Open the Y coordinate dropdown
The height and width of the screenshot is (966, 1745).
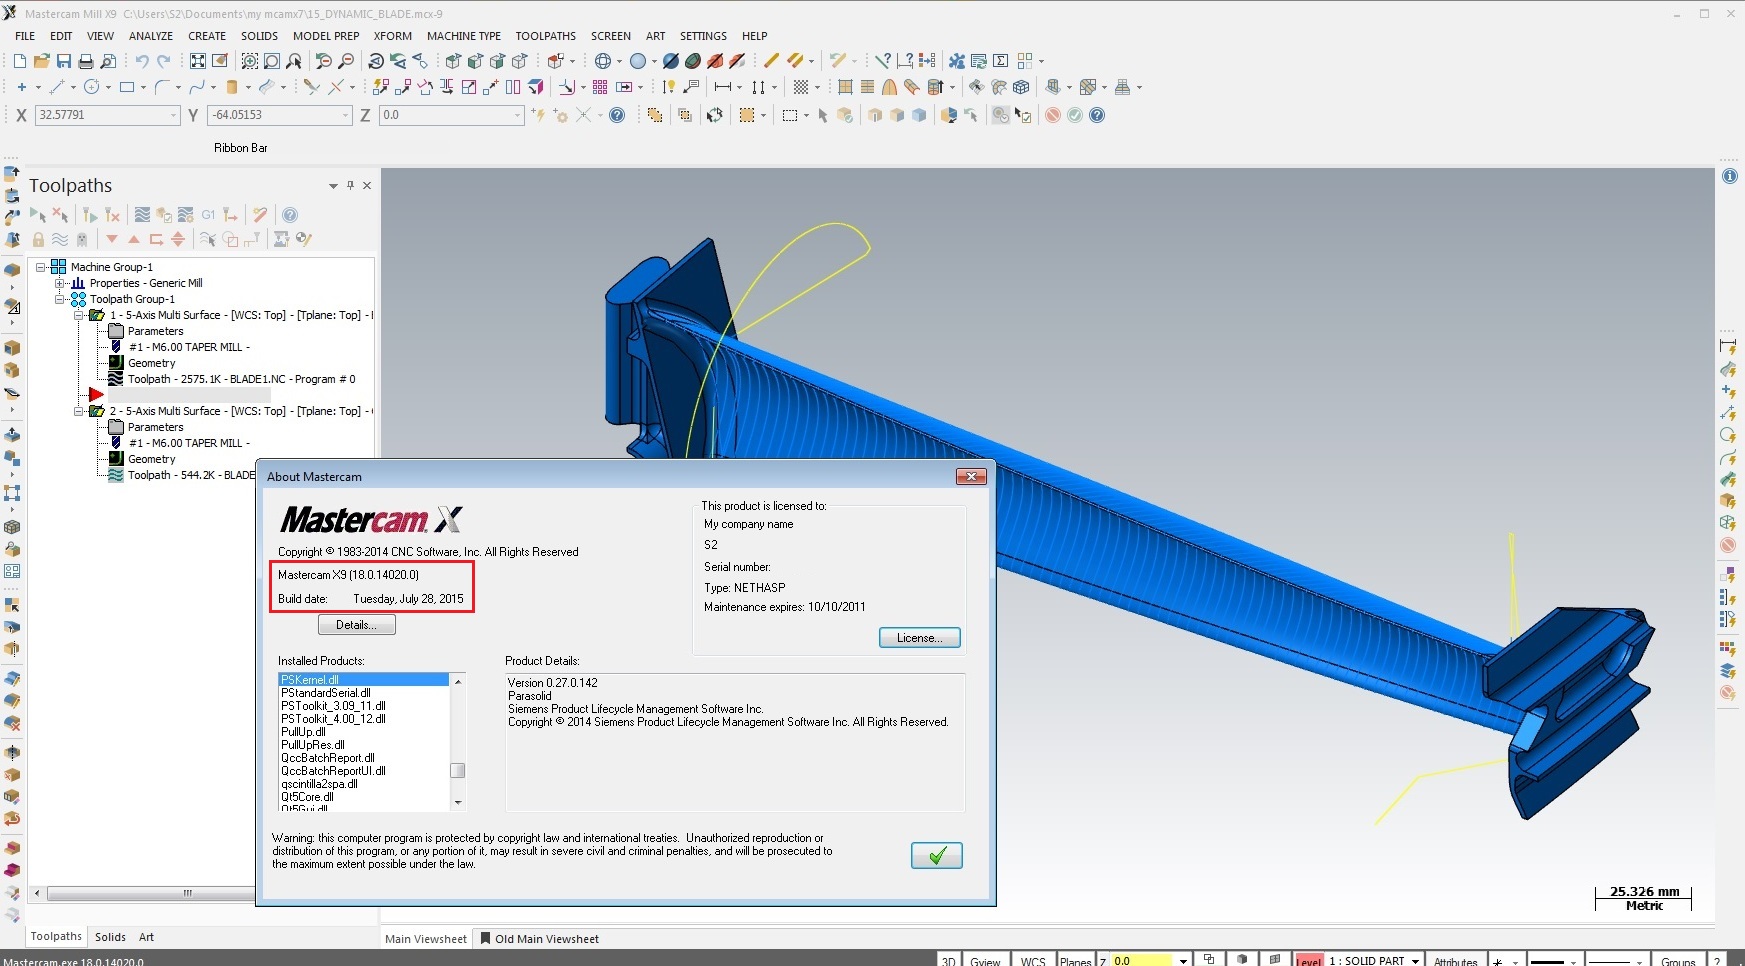(345, 115)
